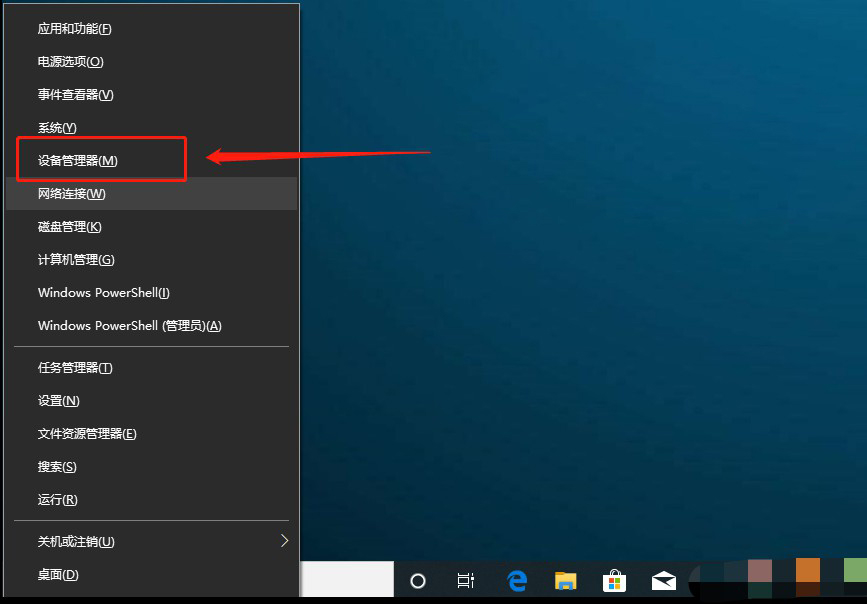
Task: Open the Mail app taskbar icon
Action: (663, 581)
